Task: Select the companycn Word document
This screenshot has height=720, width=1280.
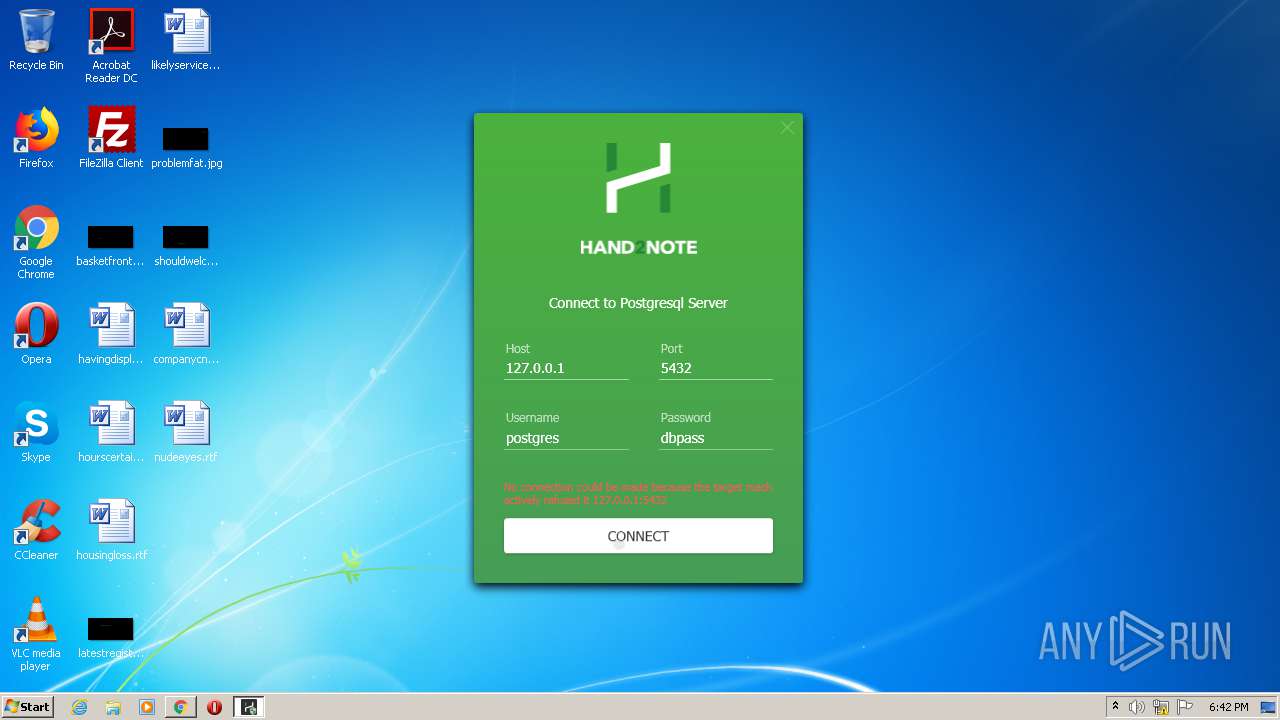Action: pyautogui.click(x=186, y=334)
